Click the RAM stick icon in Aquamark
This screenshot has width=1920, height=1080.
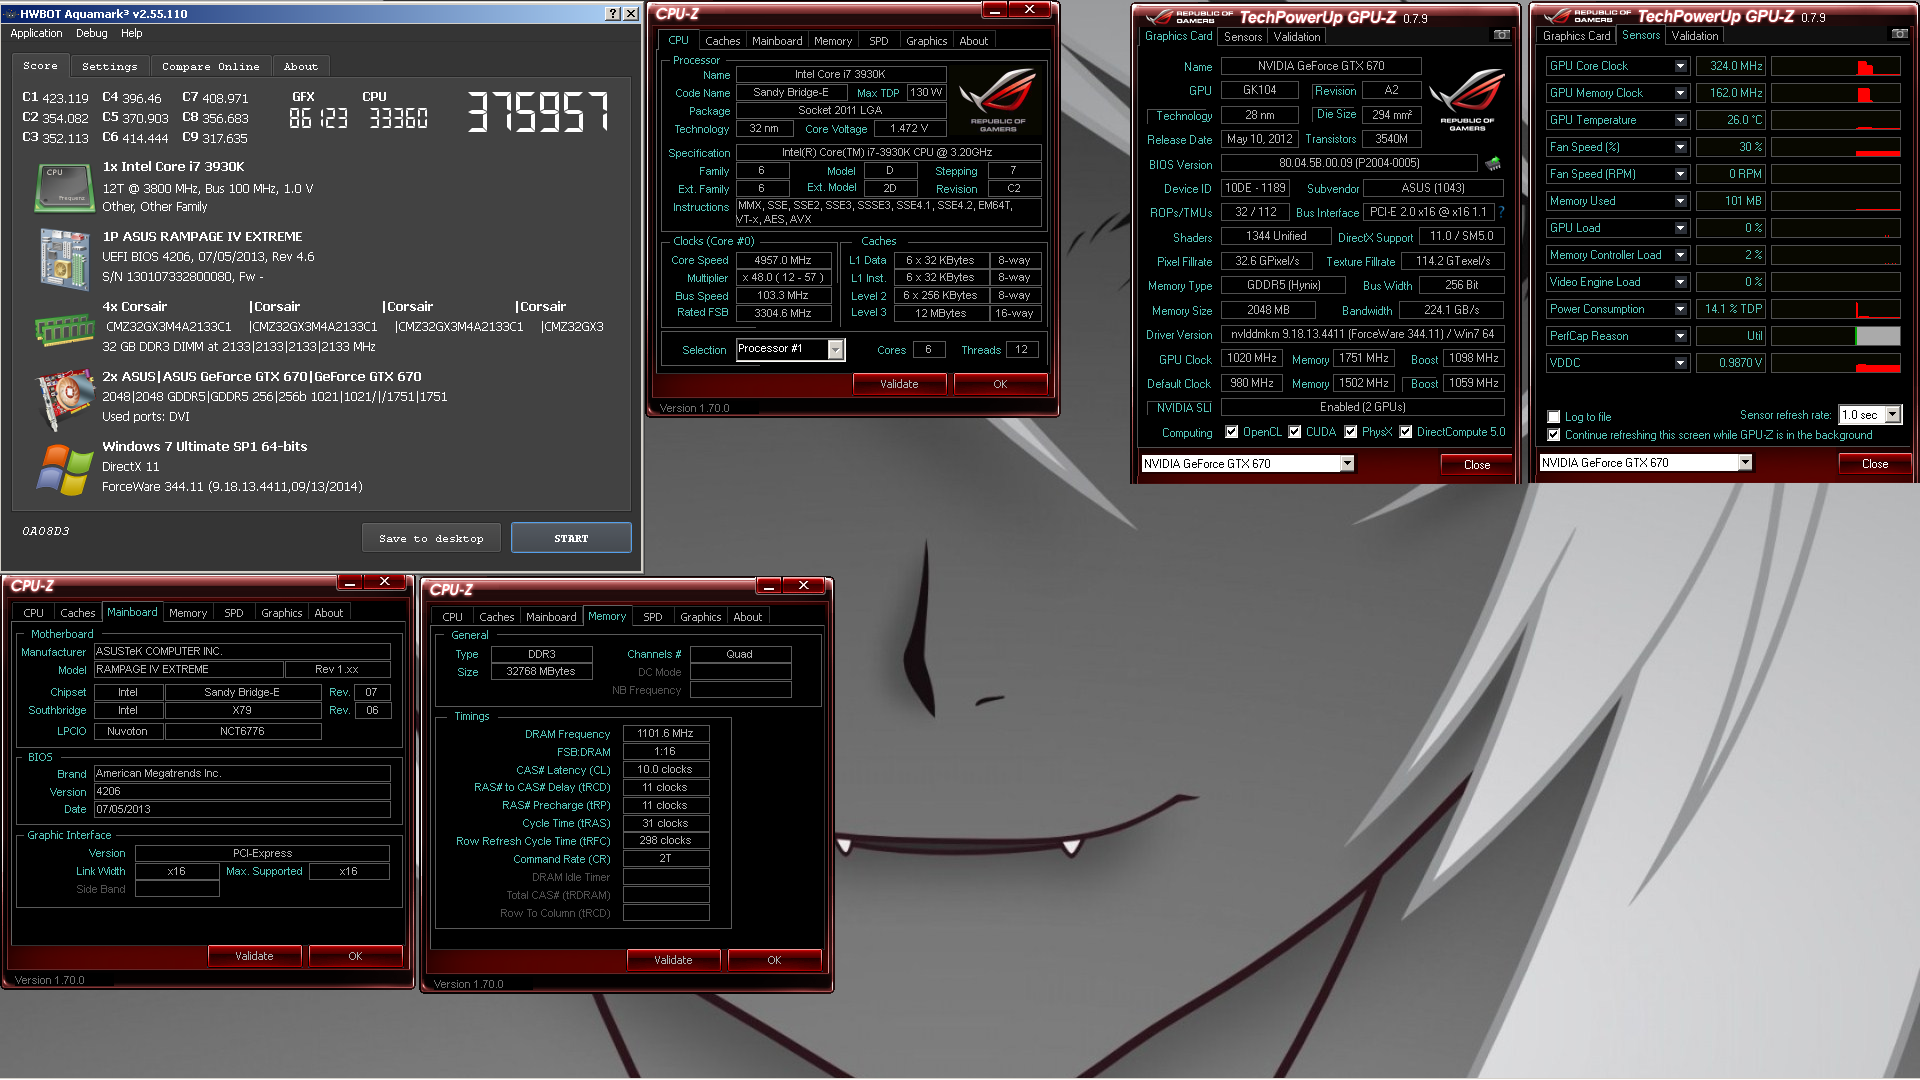tap(64, 328)
